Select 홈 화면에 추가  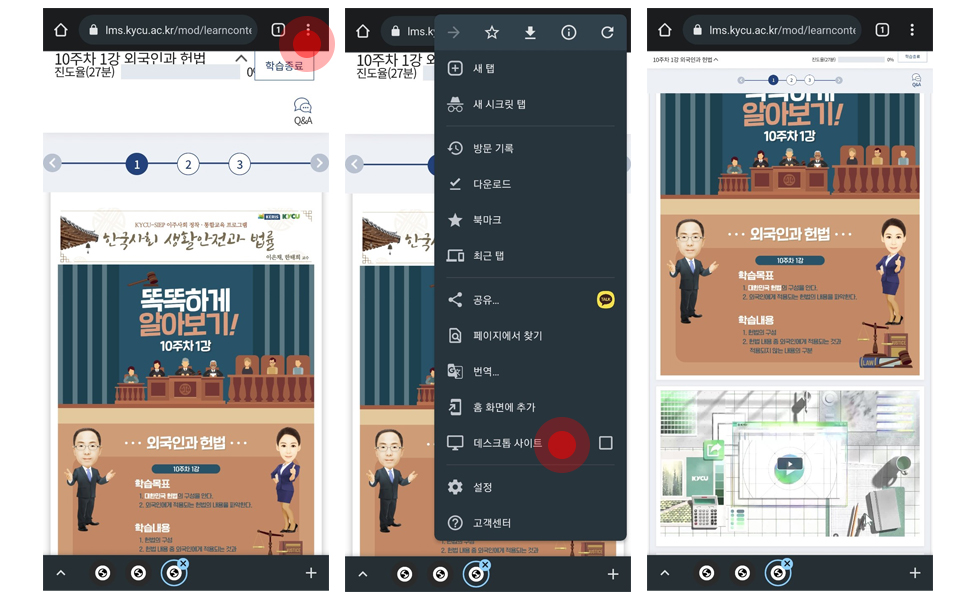coord(530,407)
